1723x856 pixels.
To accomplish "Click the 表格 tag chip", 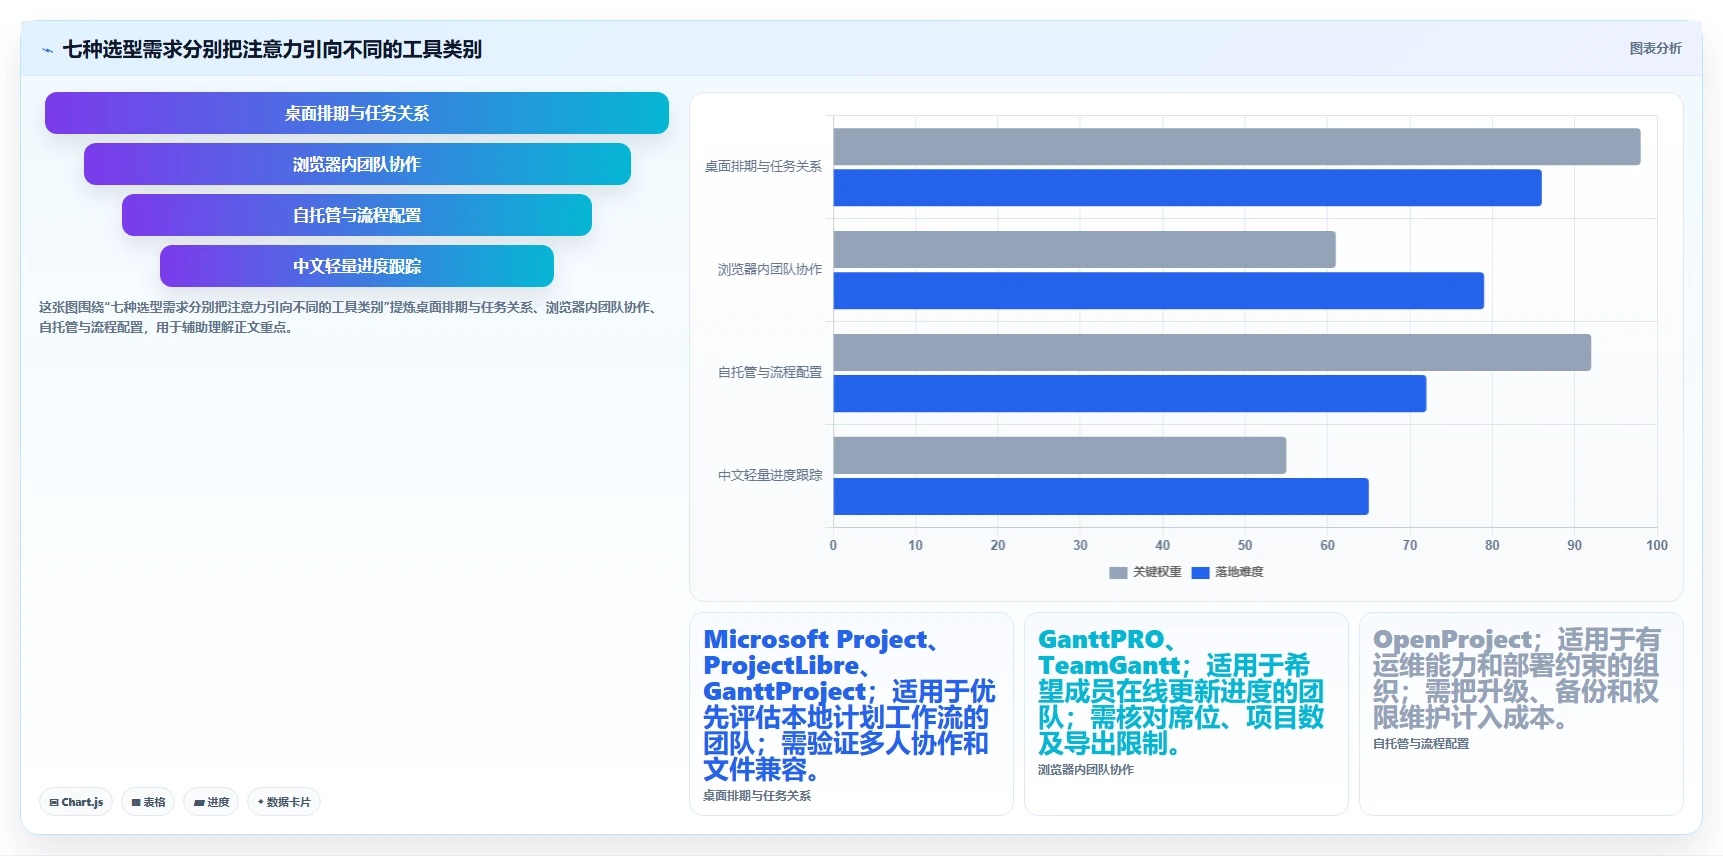I will click(148, 802).
